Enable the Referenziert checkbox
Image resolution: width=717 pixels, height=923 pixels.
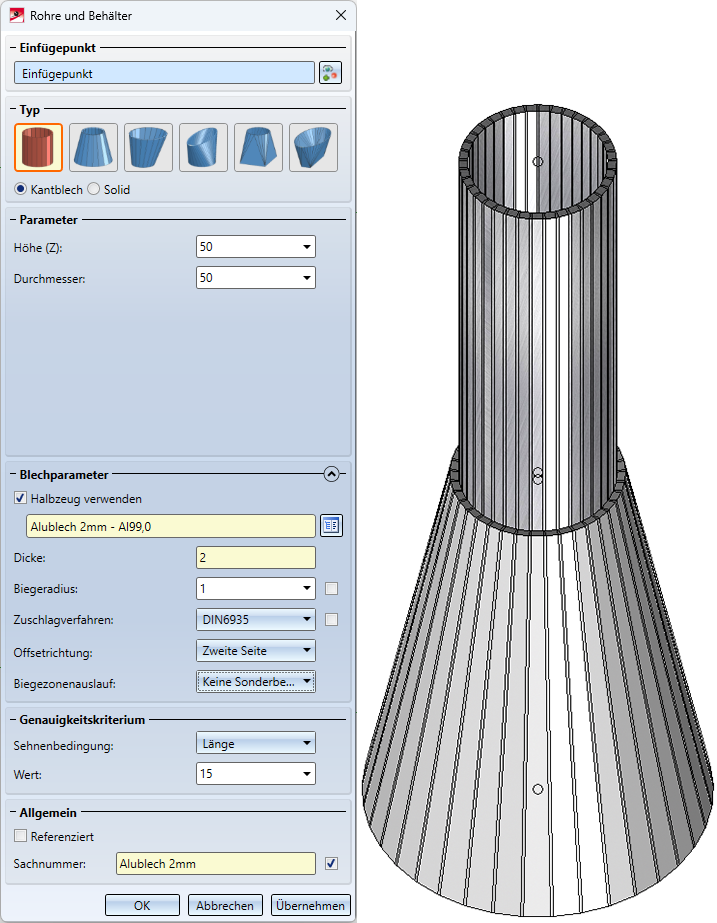coord(21,836)
